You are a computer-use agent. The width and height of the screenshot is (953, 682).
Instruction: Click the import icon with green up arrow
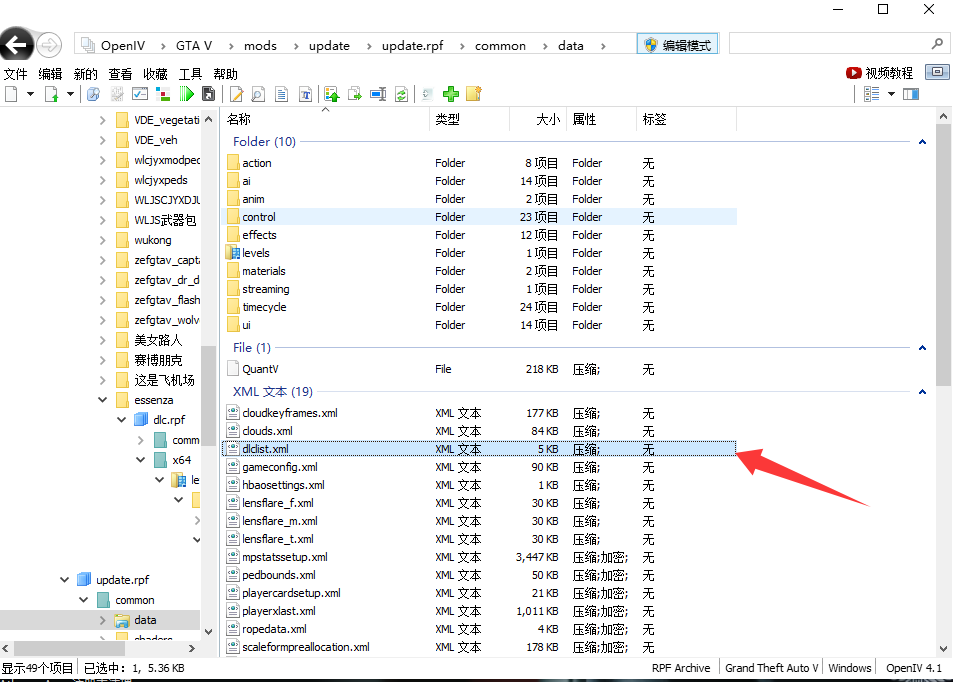coord(331,94)
